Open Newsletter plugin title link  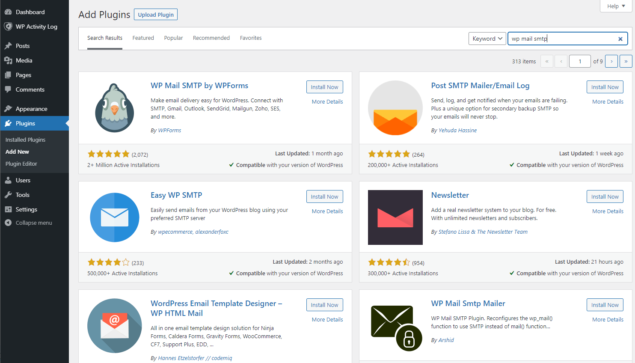(450, 195)
